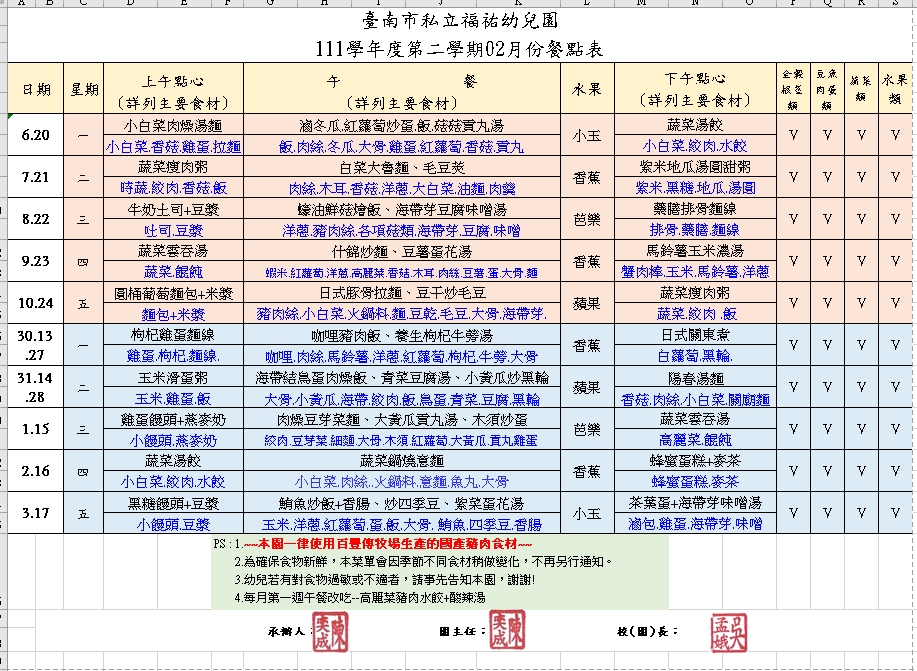This screenshot has width=917, height=671.
Task: Click the cell "枸杞雞蛋麵線"
Action: pos(174,335)
